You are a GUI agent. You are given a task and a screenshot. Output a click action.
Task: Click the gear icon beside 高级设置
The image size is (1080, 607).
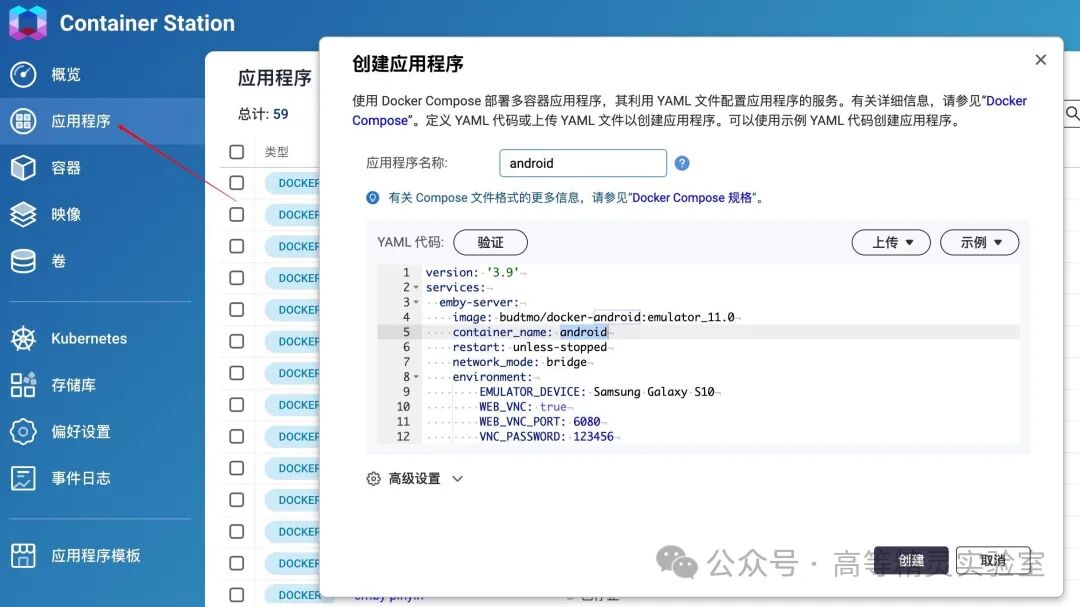pos(373,479)
